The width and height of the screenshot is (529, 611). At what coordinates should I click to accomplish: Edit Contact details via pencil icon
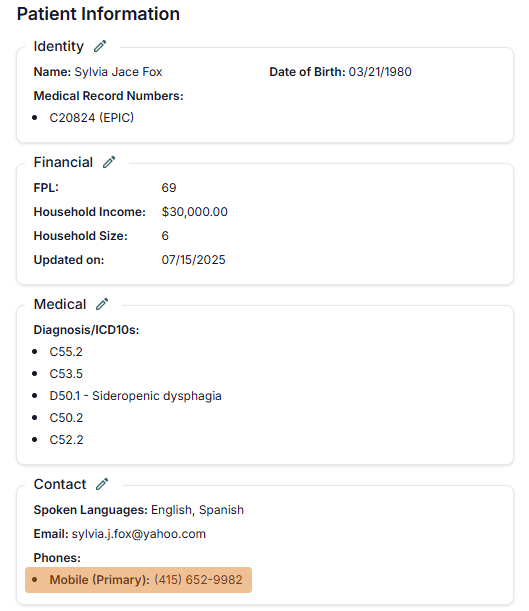[x=102, y=484]
